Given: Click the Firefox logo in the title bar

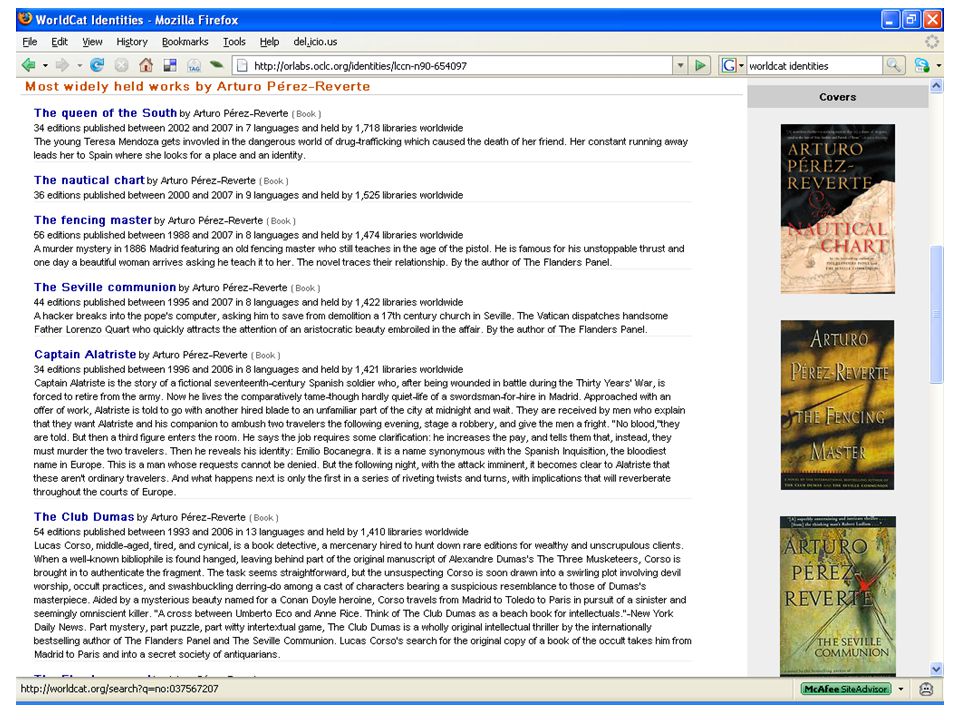Looking at the screenshot, I should 24,19.
